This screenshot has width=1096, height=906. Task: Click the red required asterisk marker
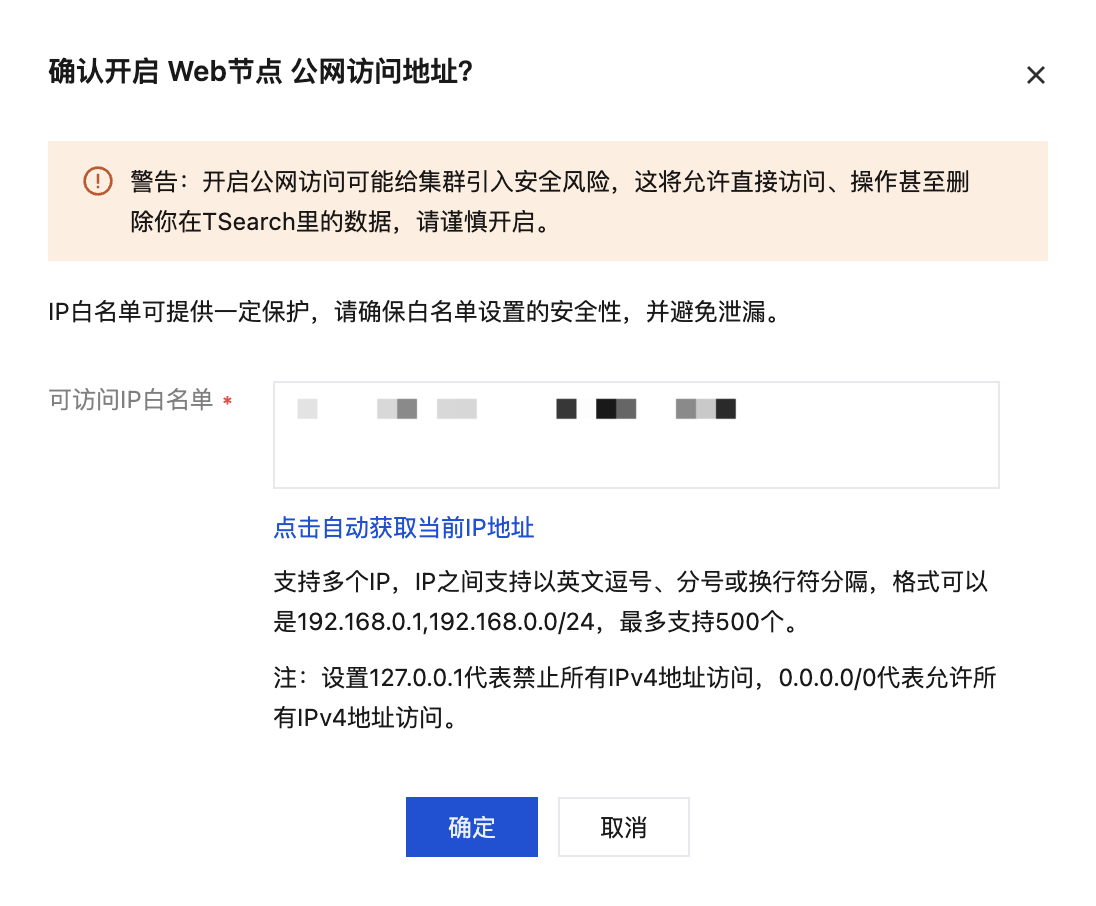coord(227,401)
